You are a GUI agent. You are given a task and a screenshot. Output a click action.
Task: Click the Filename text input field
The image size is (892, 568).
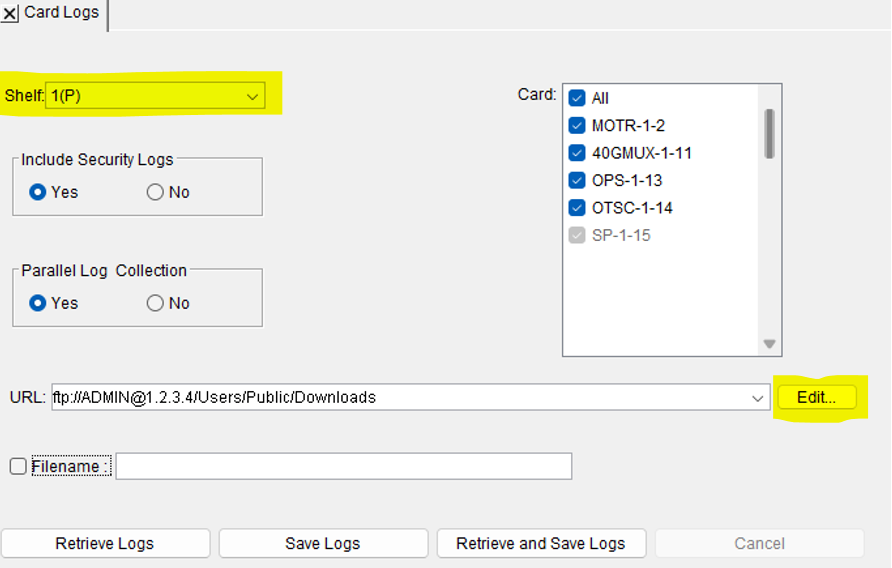click(x=344, y=466)
